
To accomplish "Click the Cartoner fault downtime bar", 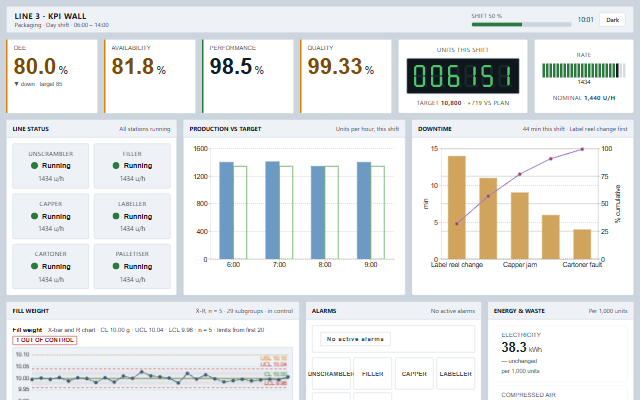I will 582,244.
